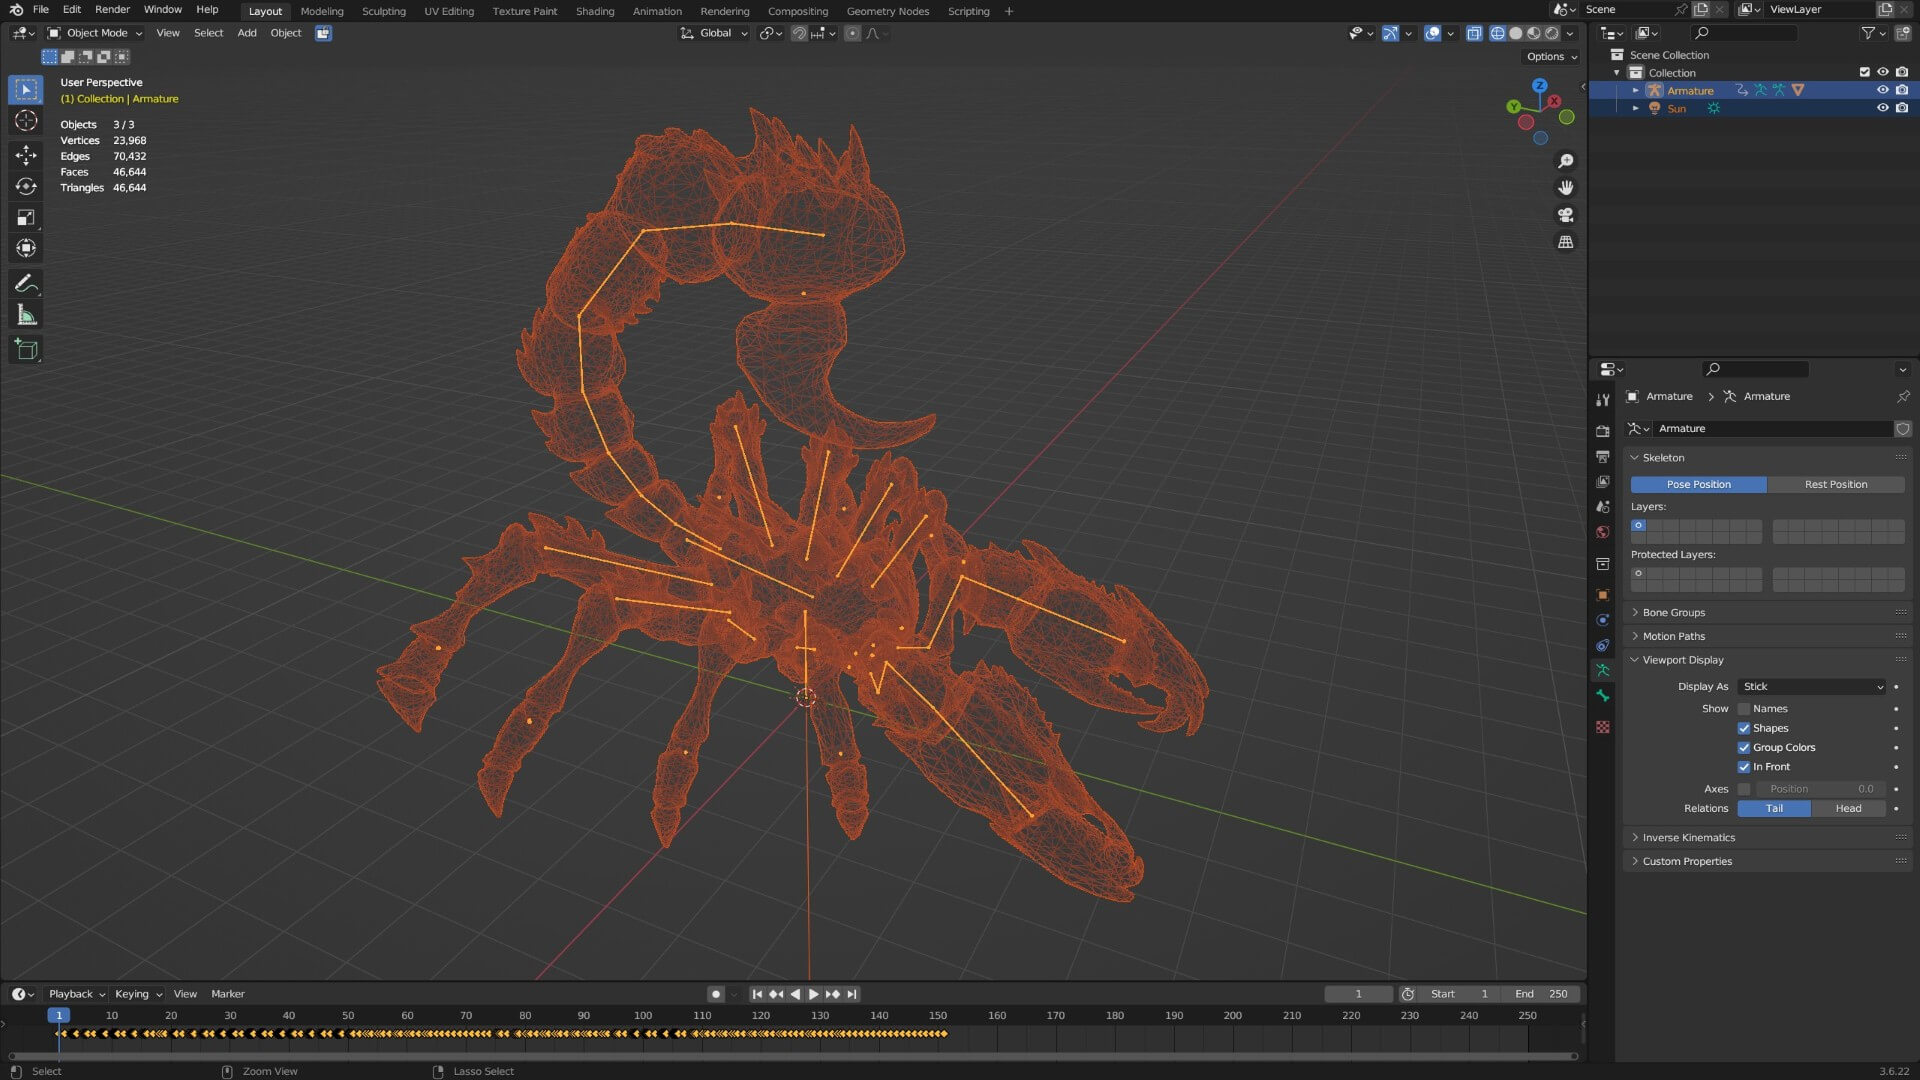The width and height of the screenshot is (1920, 1080).
Task: Disable Armature in renders camera icon
Action: coord(1902,90)
